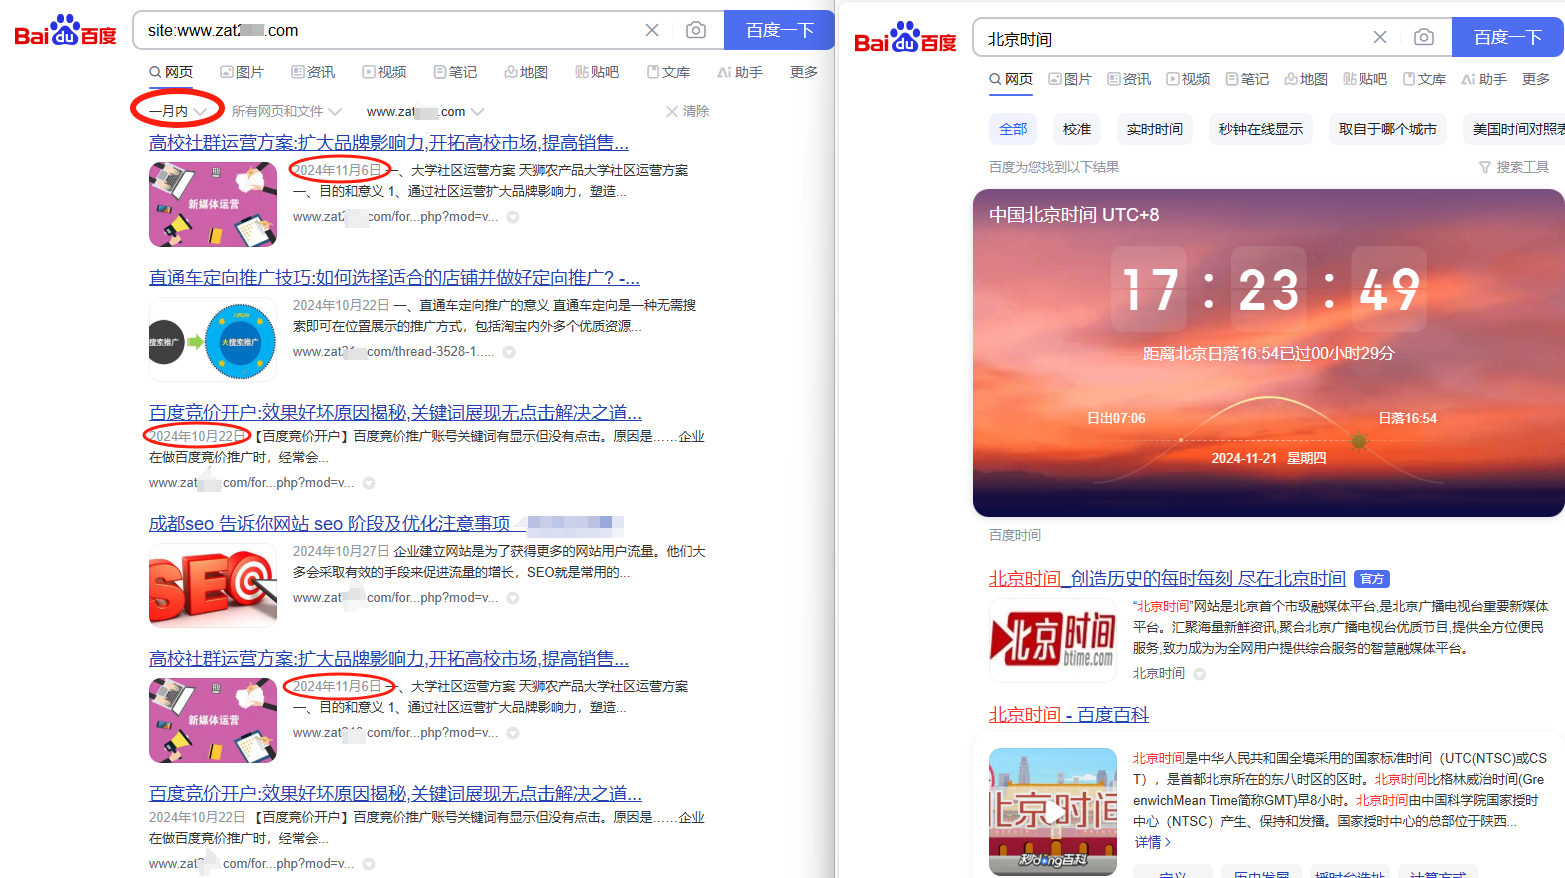The width and height of the screenshot is (1565, 878).
Task: Select the 取自于哪个城市 filter chip
Action: coord(1388,129)
